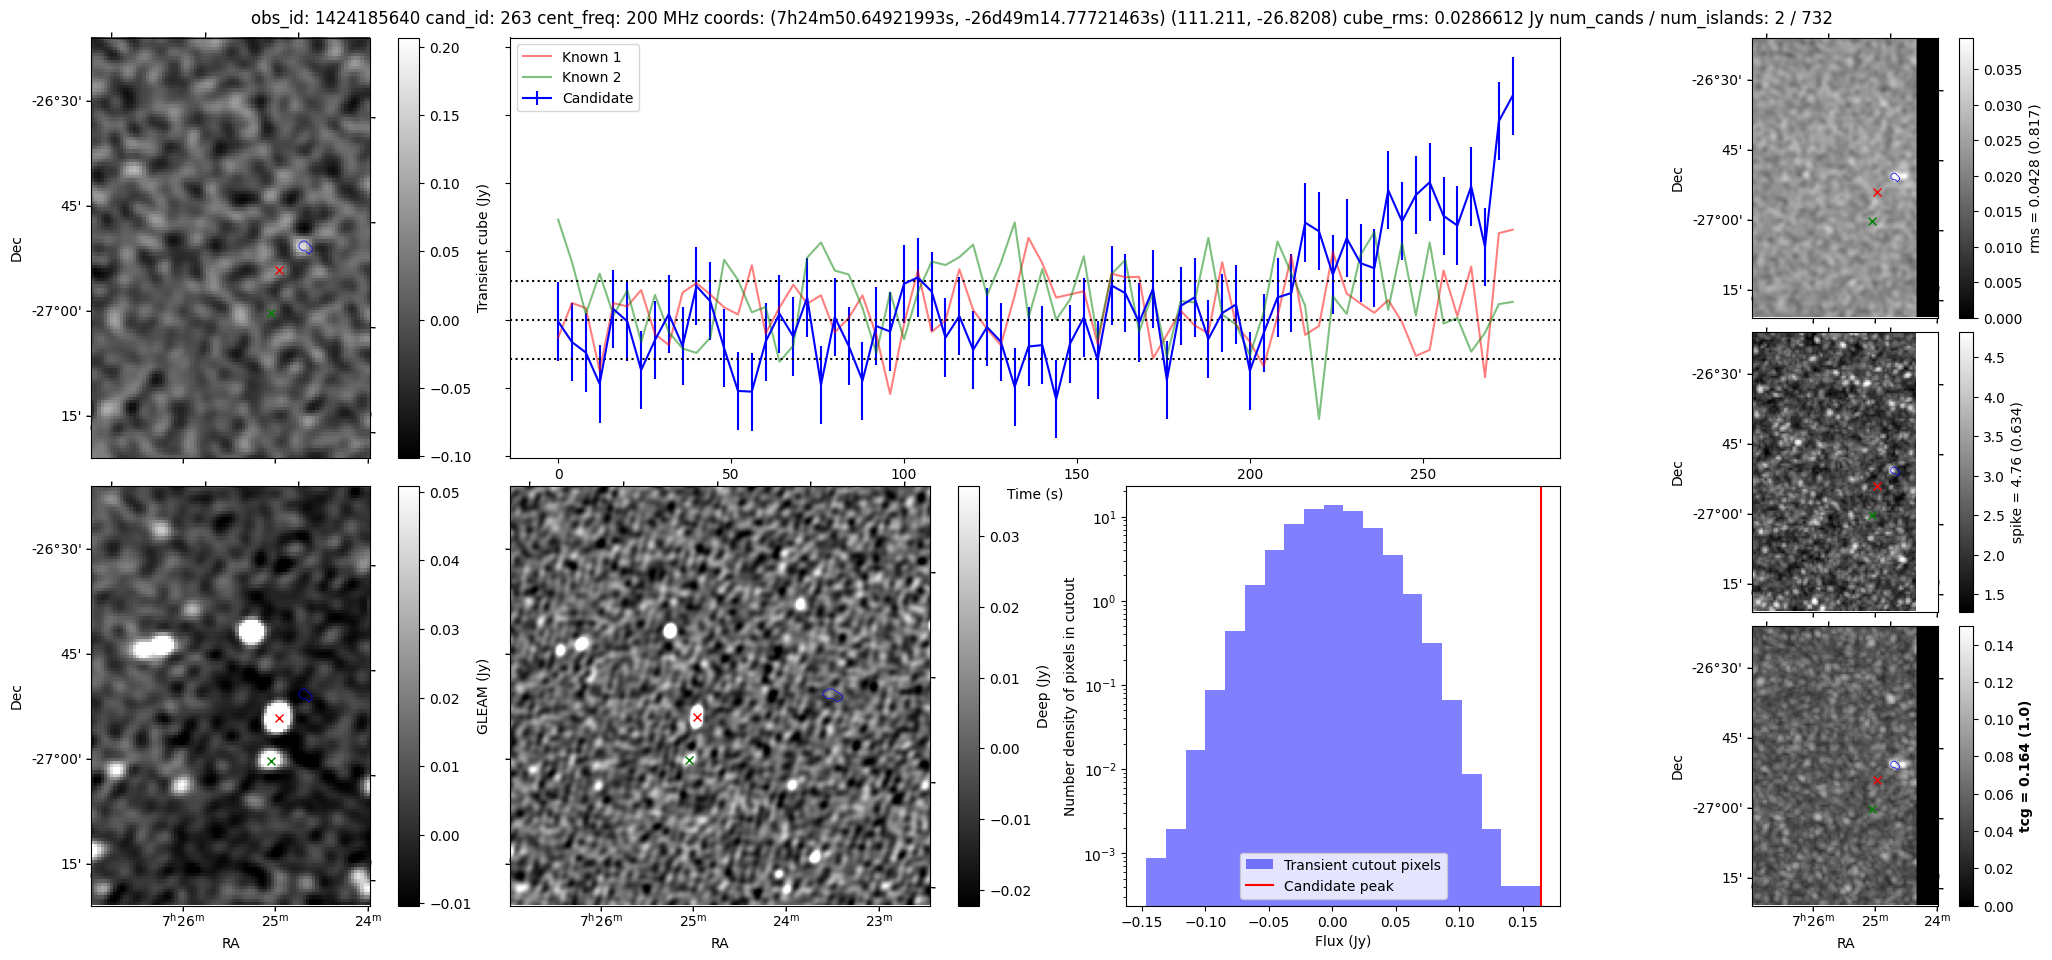Click the red candidate peak line in the histogram
2052x960 pixels.
[1541, 700]
